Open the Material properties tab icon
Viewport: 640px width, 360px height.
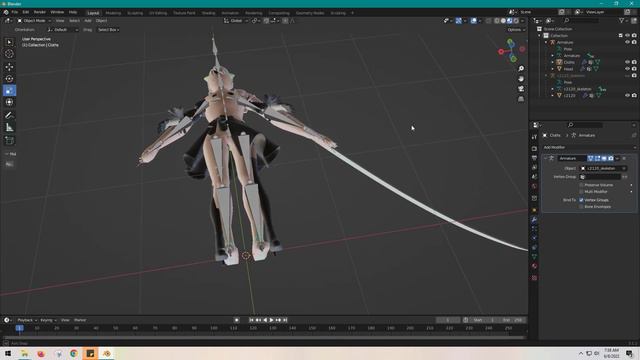[534, 266]
